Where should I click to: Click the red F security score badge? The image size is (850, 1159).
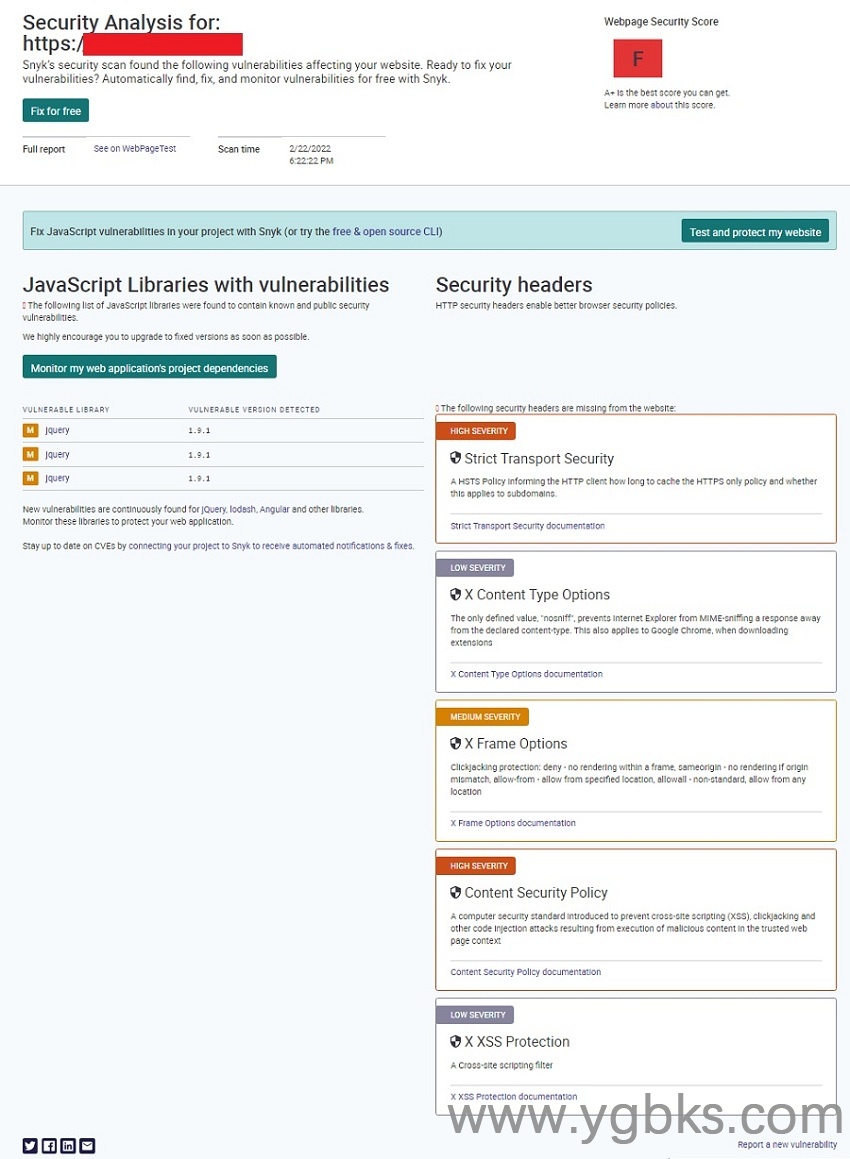point(637,58)
